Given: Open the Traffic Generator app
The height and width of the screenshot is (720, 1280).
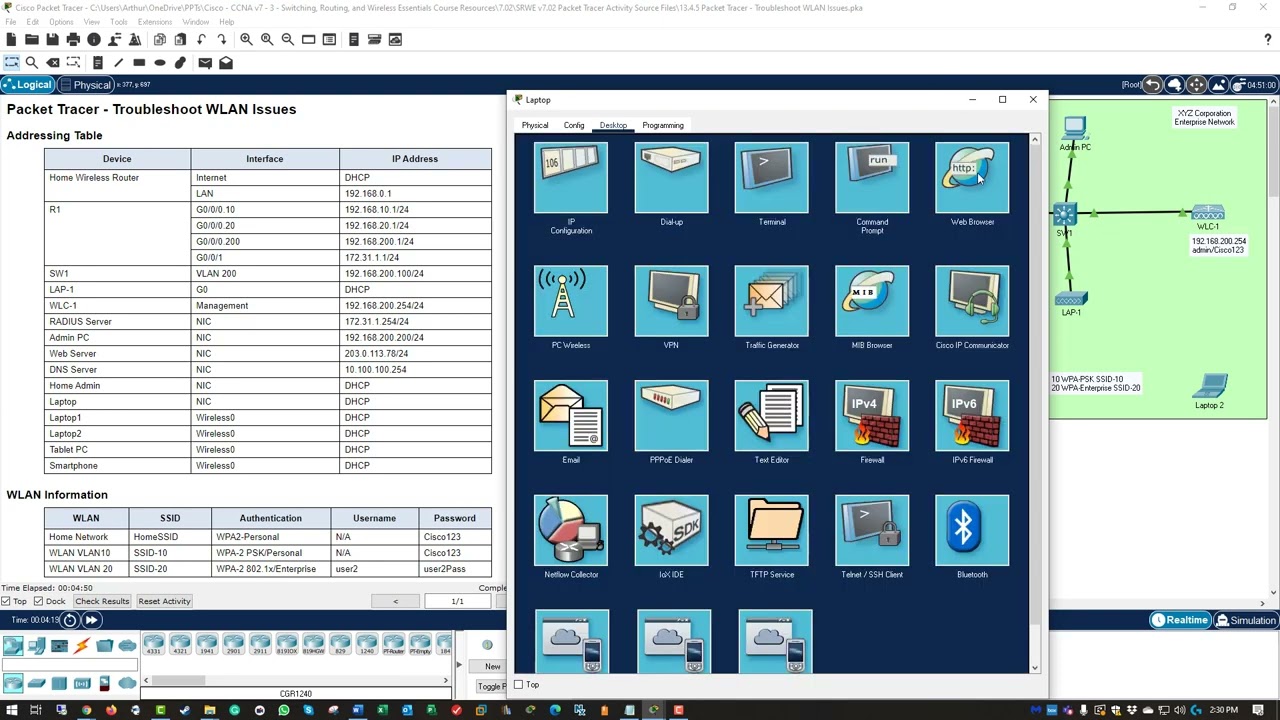Looking at the screenshot, I should coord(772,301).
